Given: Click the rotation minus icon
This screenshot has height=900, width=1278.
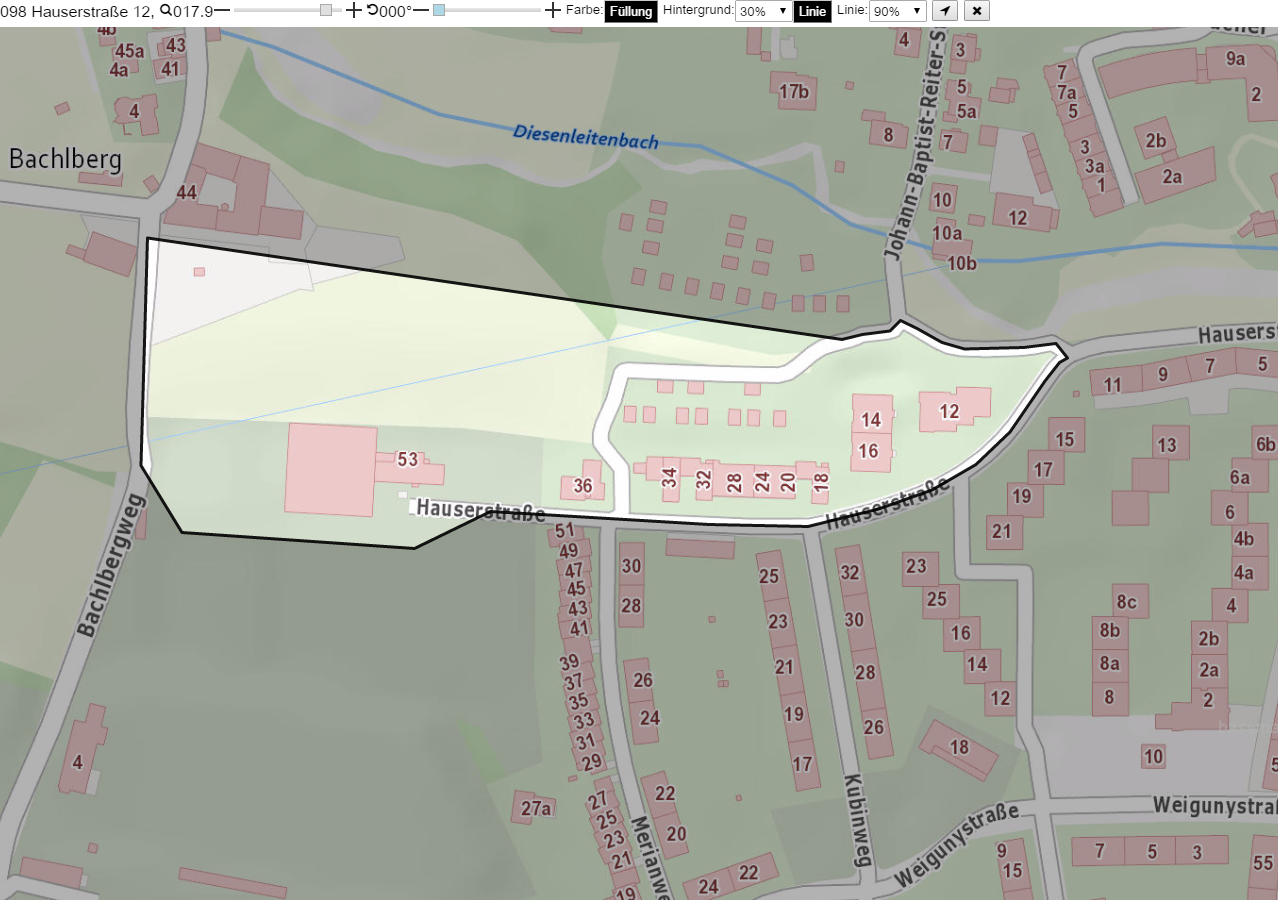Looking at the screenshot, I should click(421, 10).
